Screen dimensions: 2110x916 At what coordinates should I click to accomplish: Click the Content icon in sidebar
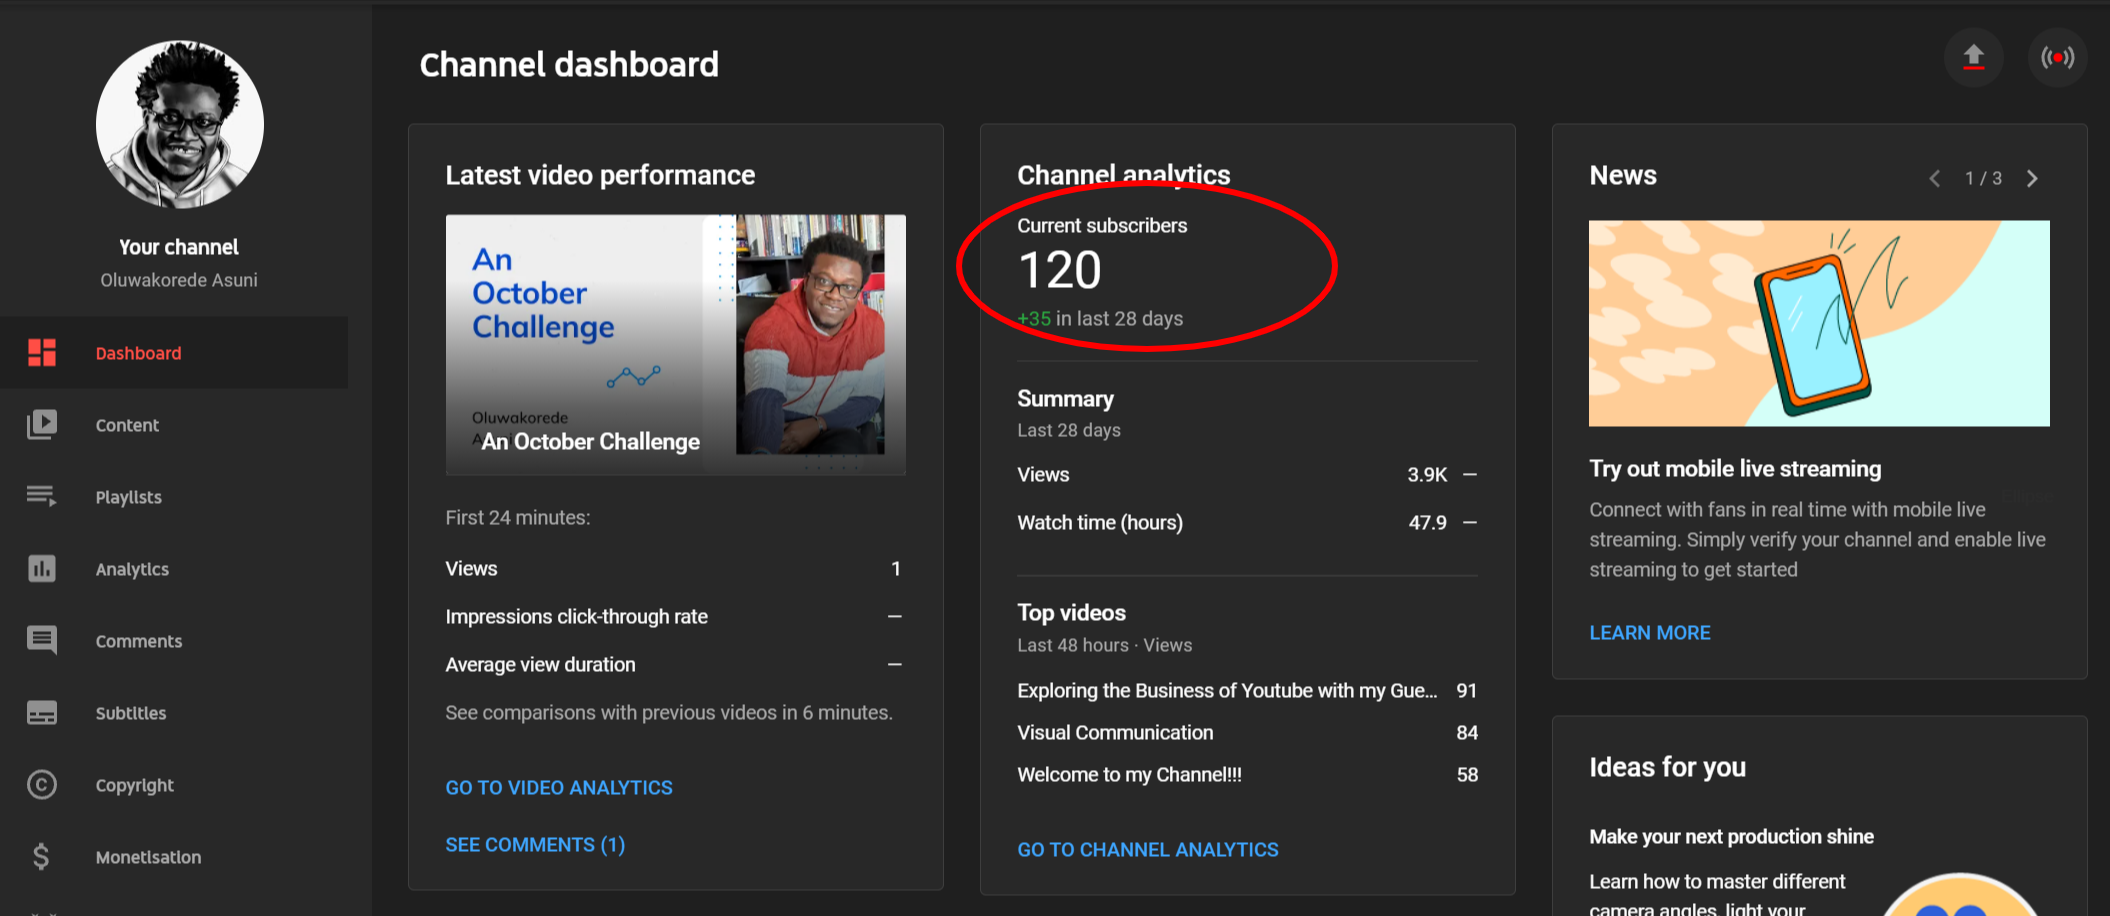pos(42,425)
